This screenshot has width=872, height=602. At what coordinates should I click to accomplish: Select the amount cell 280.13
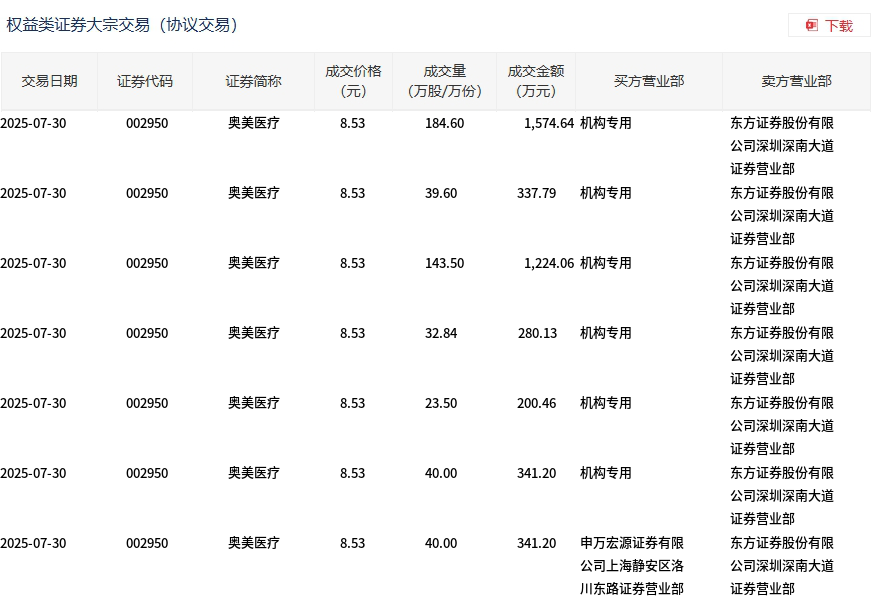[x=537, y=334]
